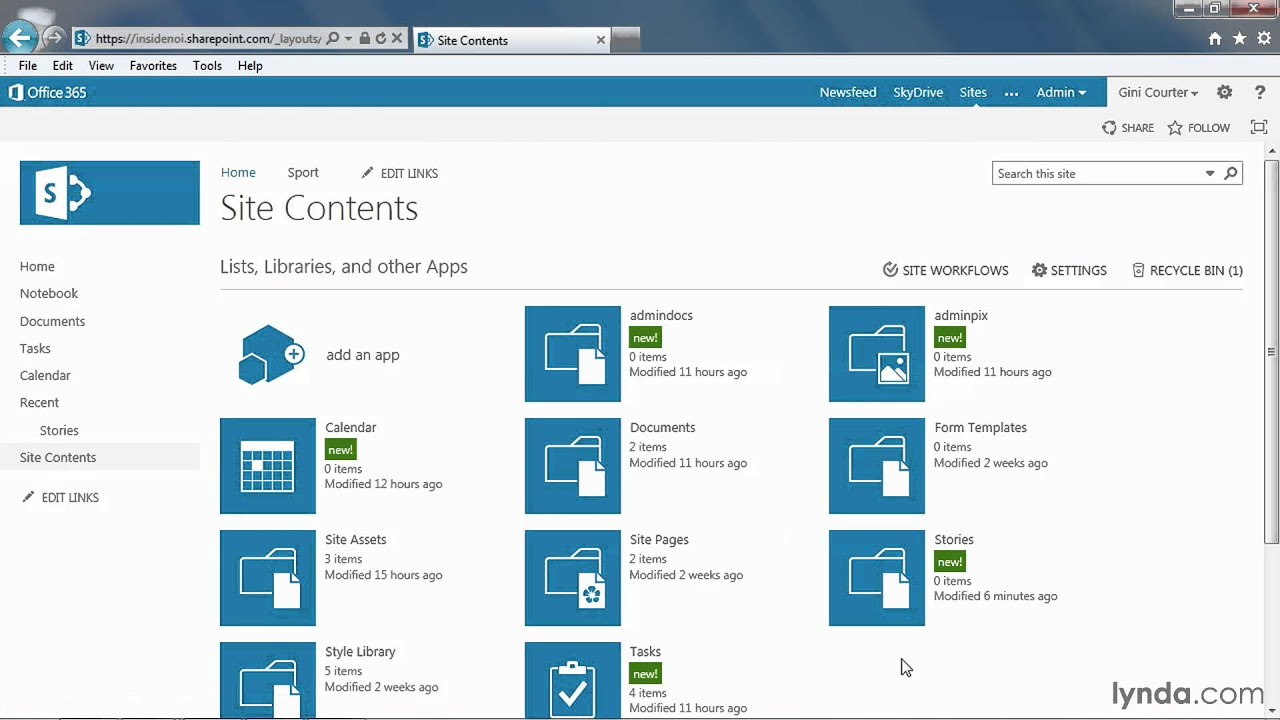
Task: Click the add an app icon
Action: pyautogui.click(x=268, y=354)
